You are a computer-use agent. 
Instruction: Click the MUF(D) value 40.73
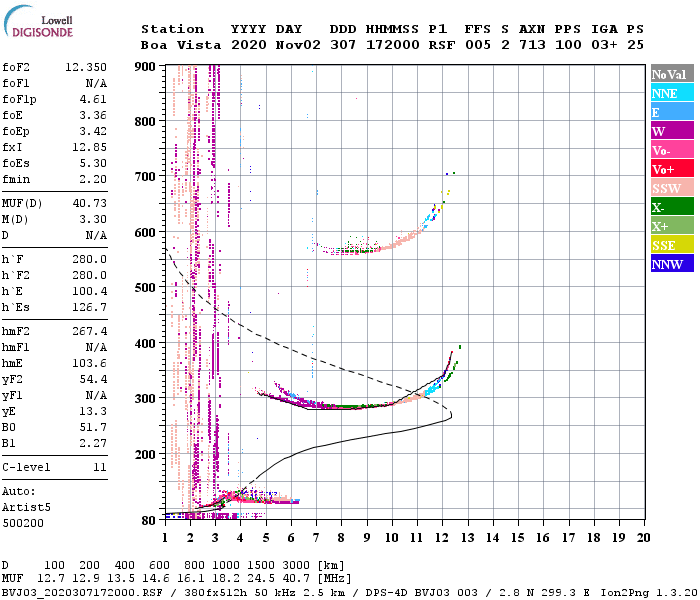(89, 203)
